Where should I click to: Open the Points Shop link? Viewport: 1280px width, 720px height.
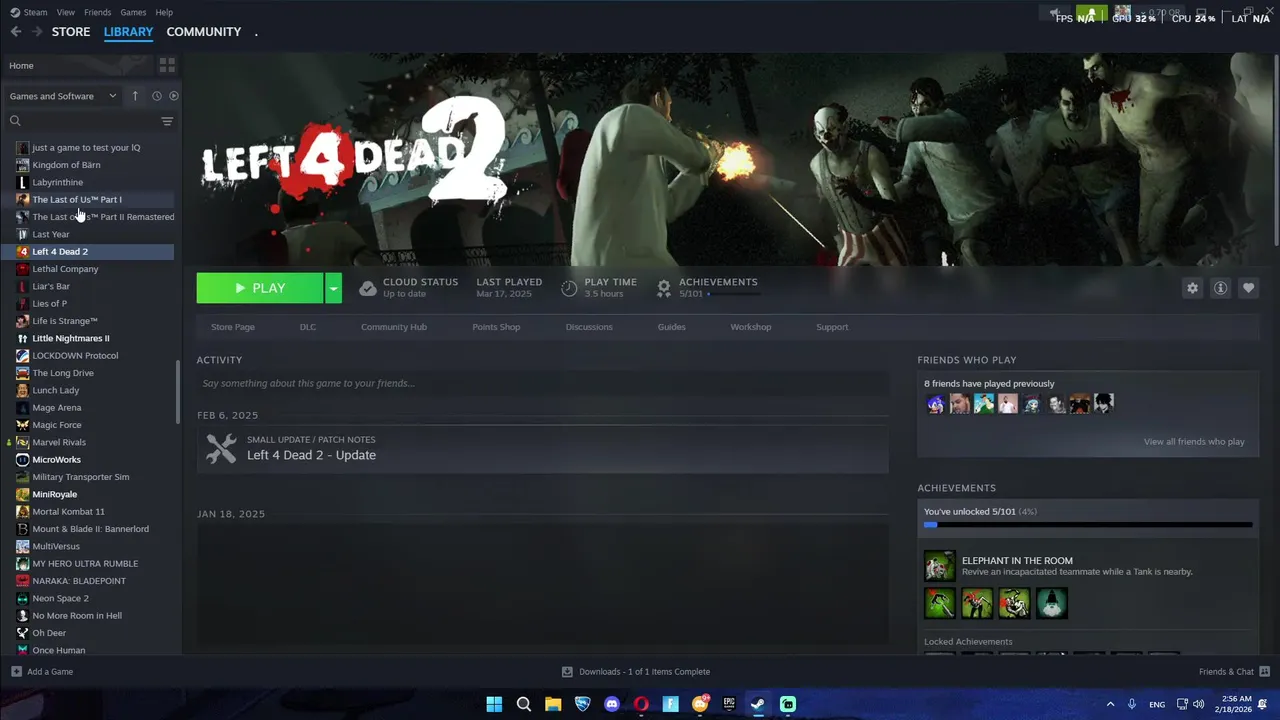tap(496, 327)
